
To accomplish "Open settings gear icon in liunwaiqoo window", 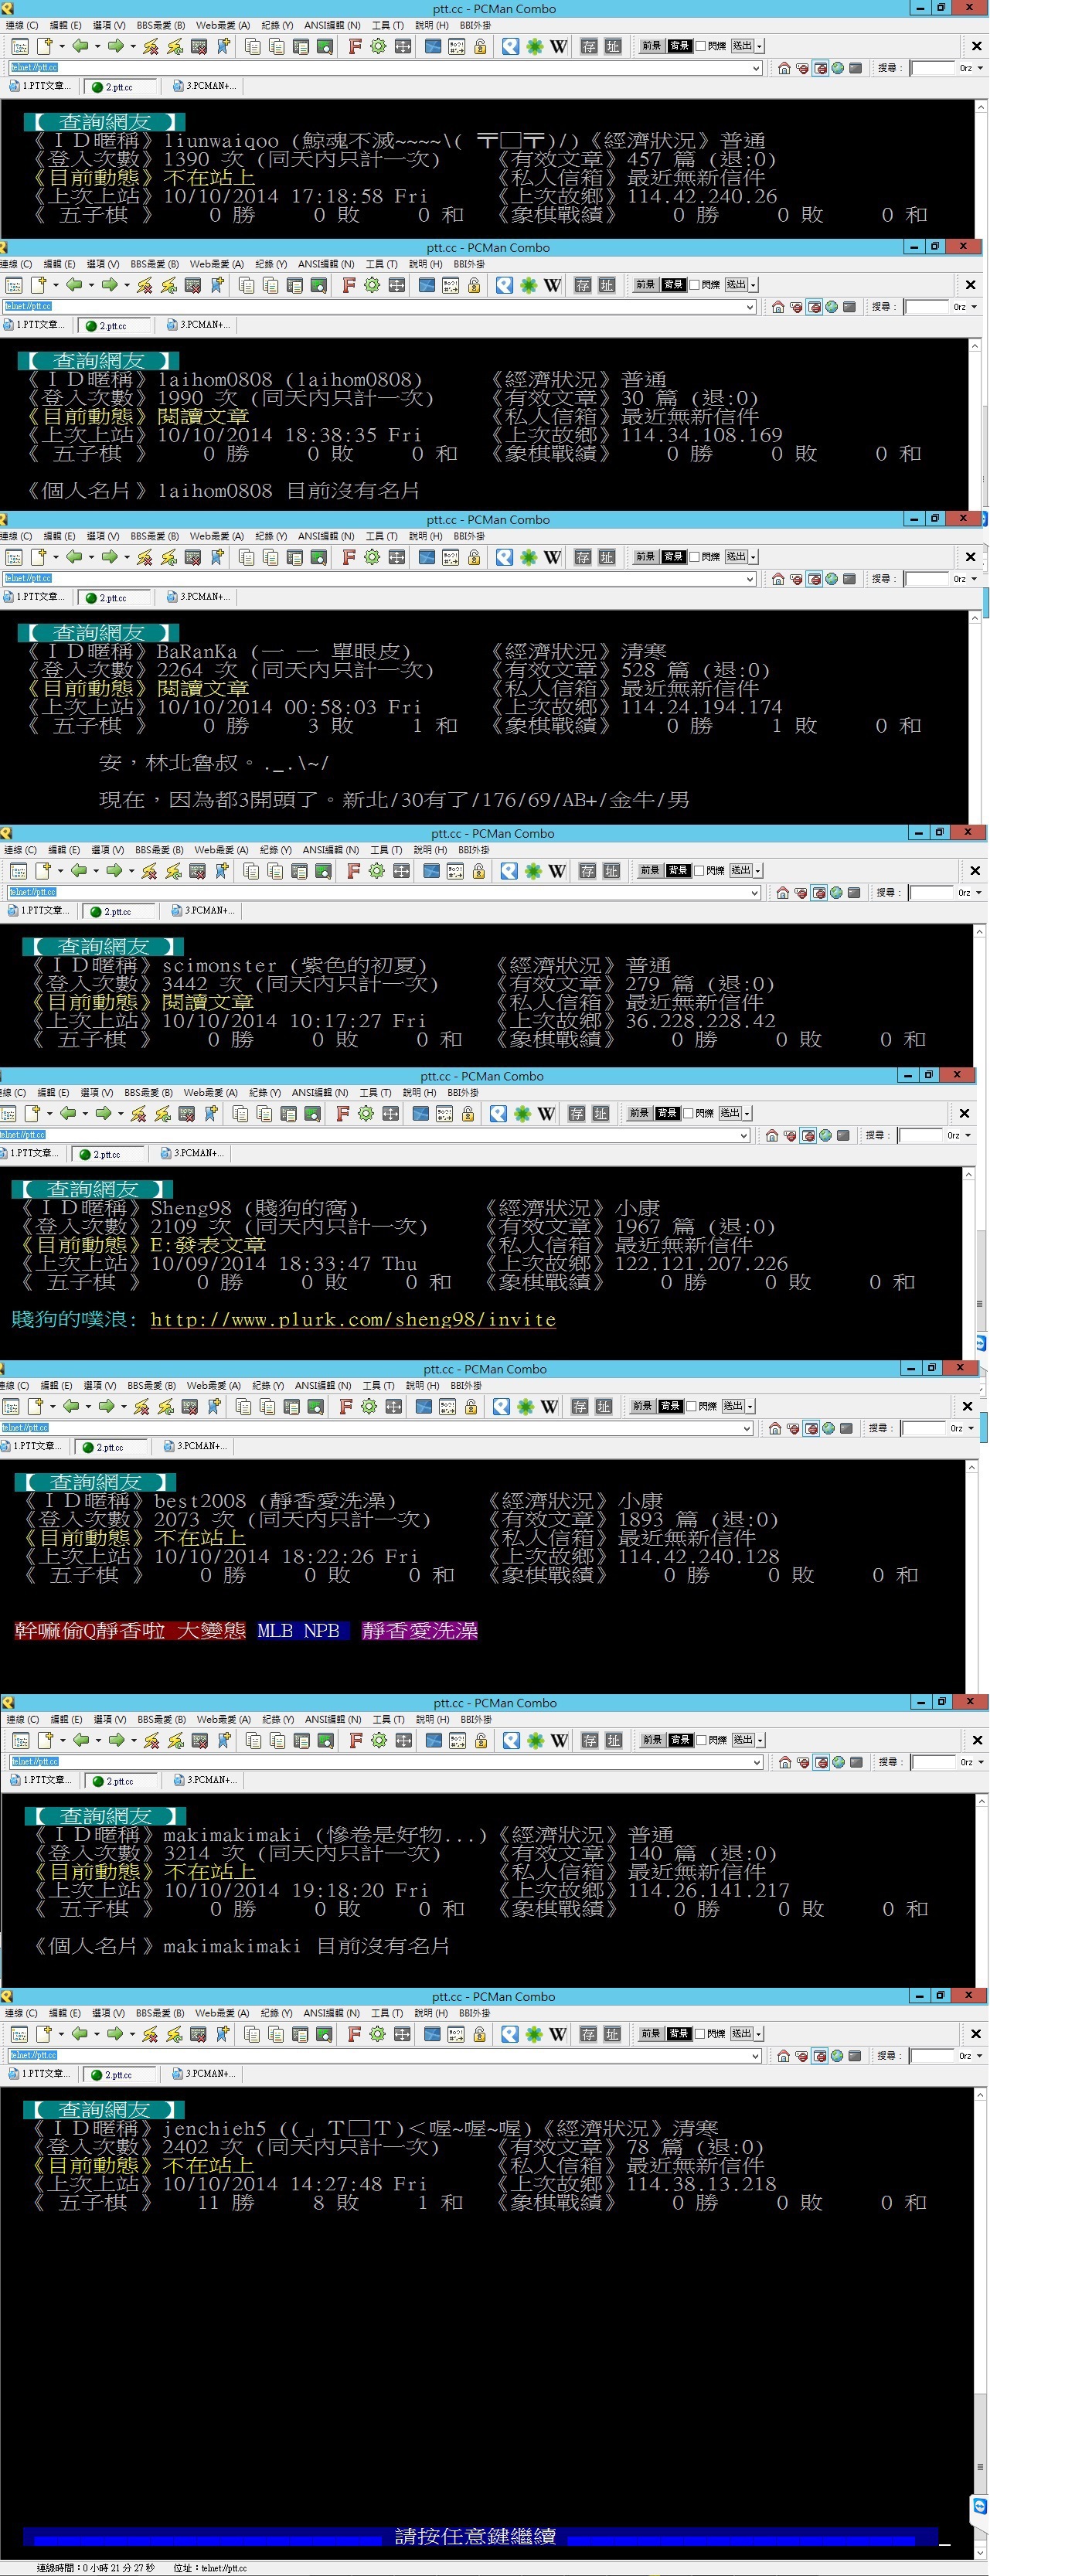I will coord(378,46).
